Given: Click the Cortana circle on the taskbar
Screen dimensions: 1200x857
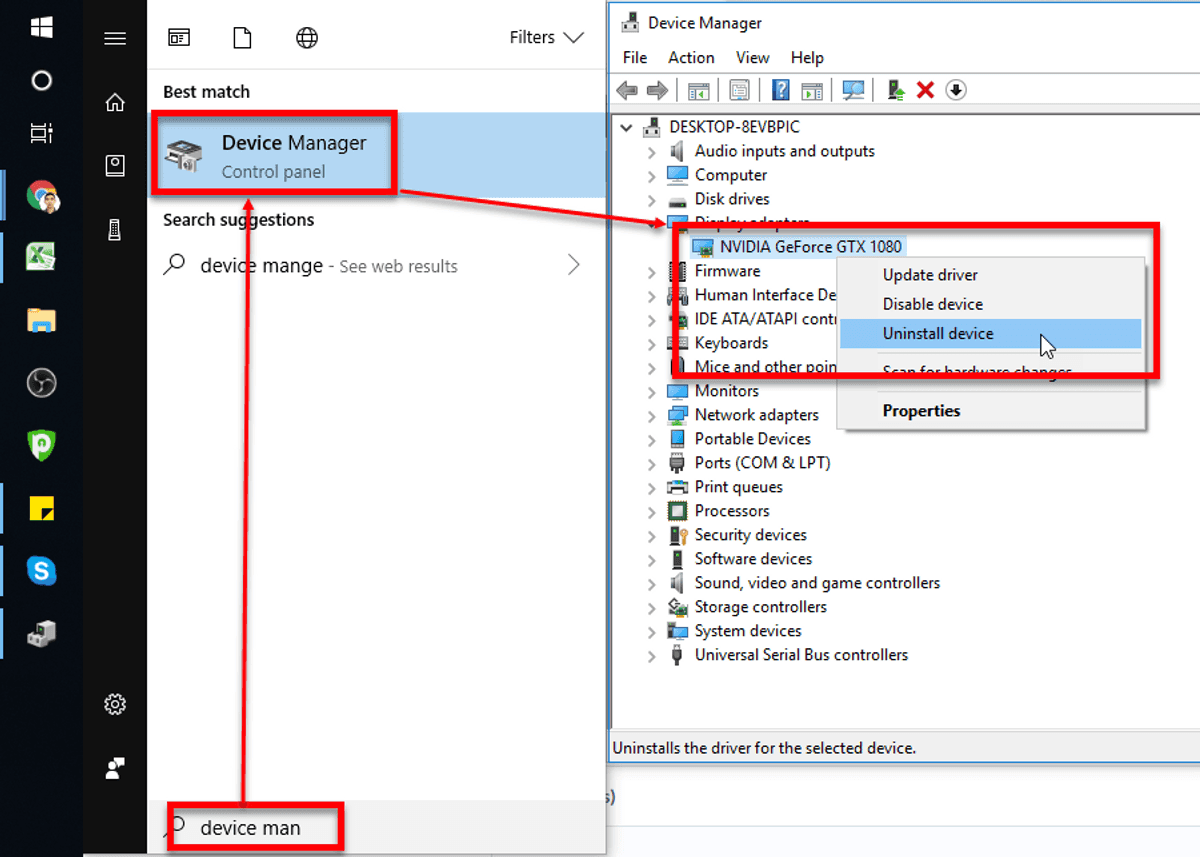Looking at the screenshot, I should (41, 80).
